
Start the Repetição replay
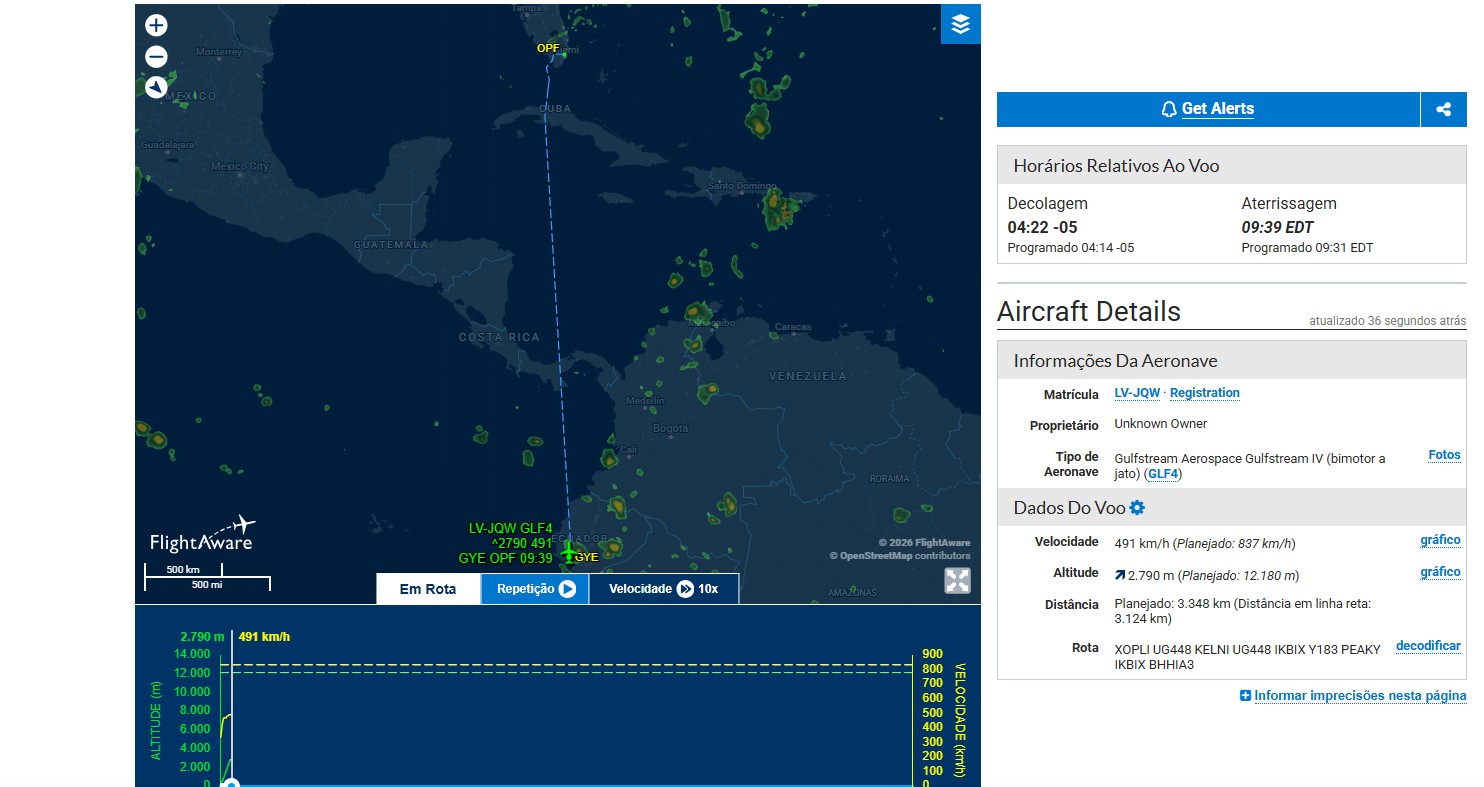(536, 589)
